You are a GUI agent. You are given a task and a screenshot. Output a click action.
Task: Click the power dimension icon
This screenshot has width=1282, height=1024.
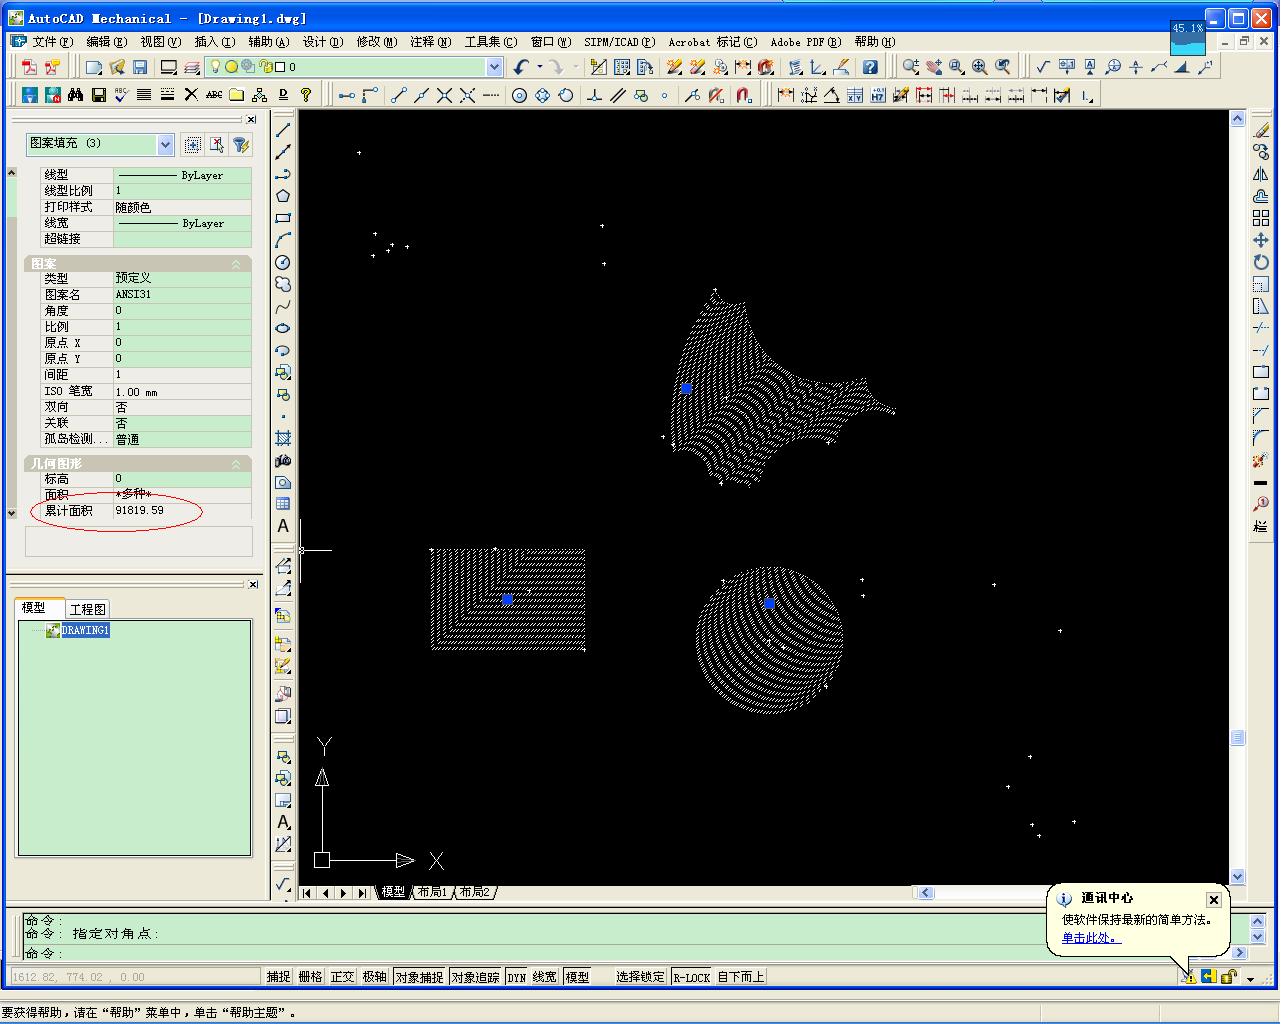[x=786, y=95]
